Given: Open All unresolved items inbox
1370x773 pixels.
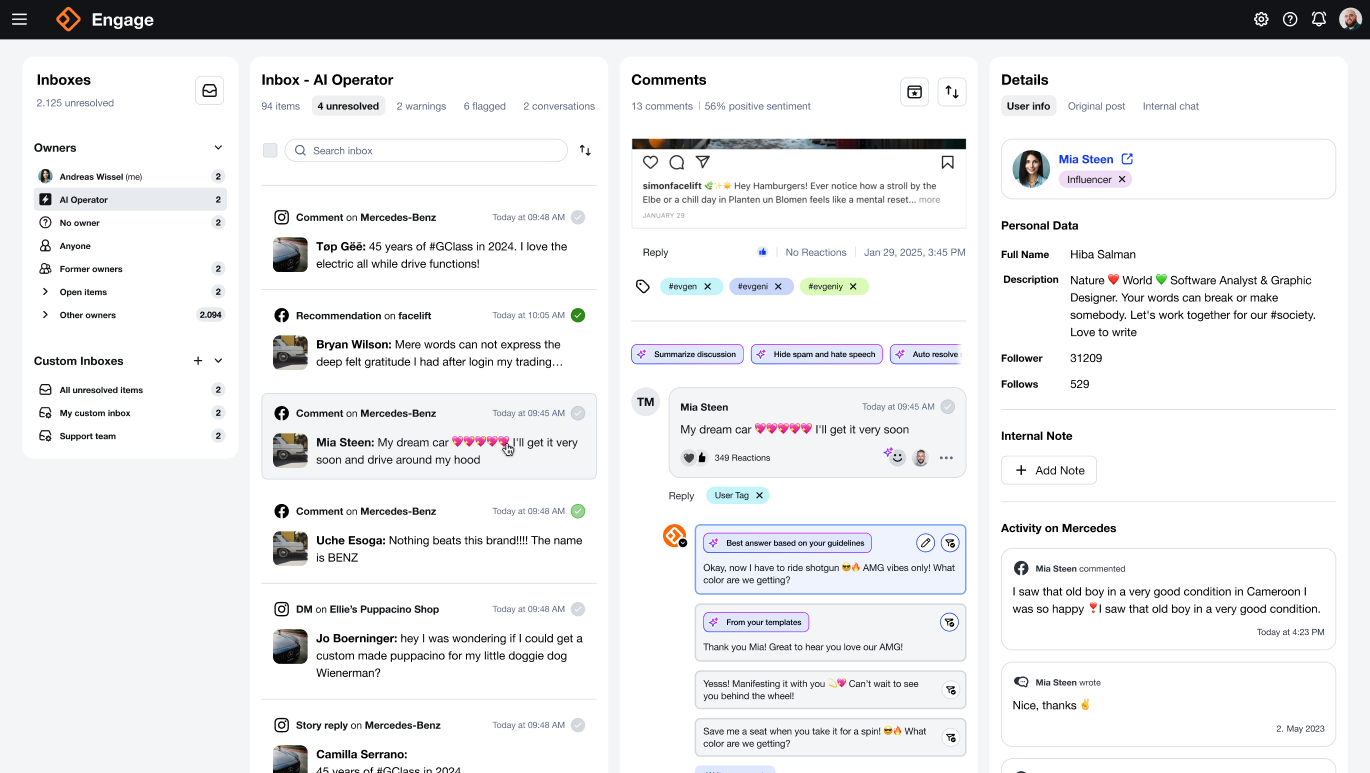Looking at the screenshot, I should 130,390.
